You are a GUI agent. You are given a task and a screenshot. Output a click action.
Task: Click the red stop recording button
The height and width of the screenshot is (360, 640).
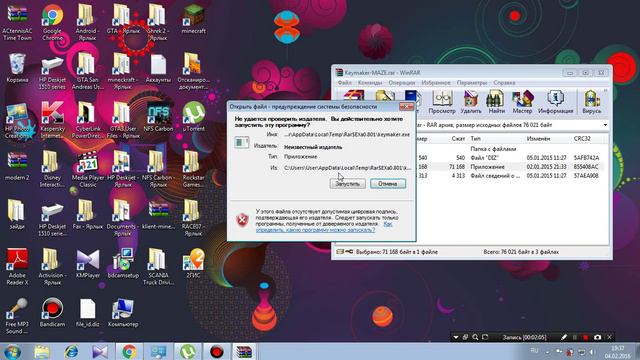586,337
